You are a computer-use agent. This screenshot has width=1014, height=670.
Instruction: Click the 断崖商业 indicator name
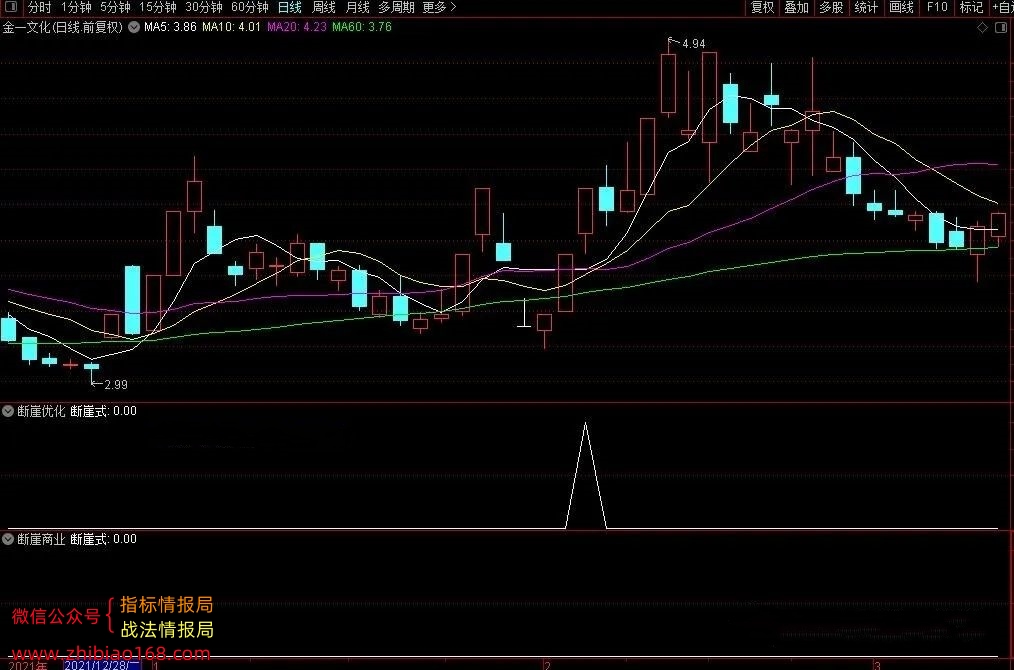[41, 539]
